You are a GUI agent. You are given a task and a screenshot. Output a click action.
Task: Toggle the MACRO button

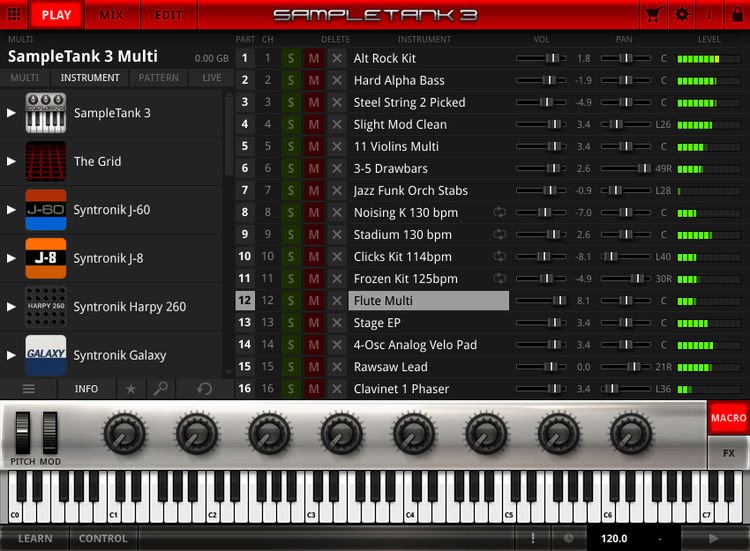pos(728,418)
